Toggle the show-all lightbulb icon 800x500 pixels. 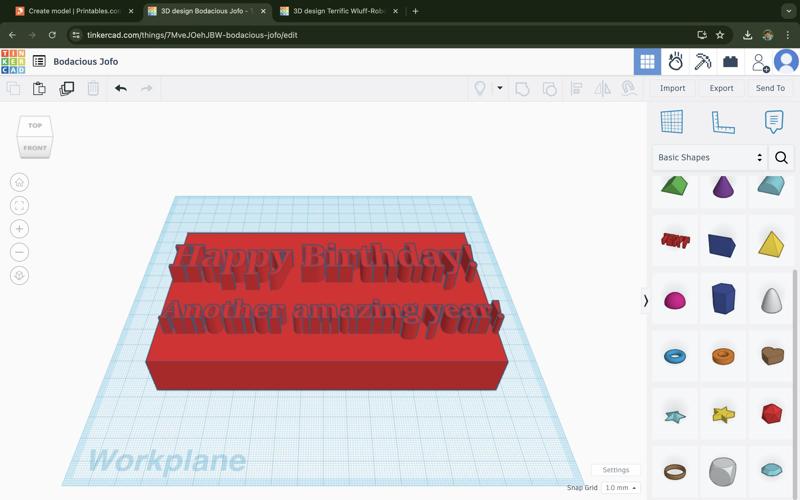click(x=480, y=89)
